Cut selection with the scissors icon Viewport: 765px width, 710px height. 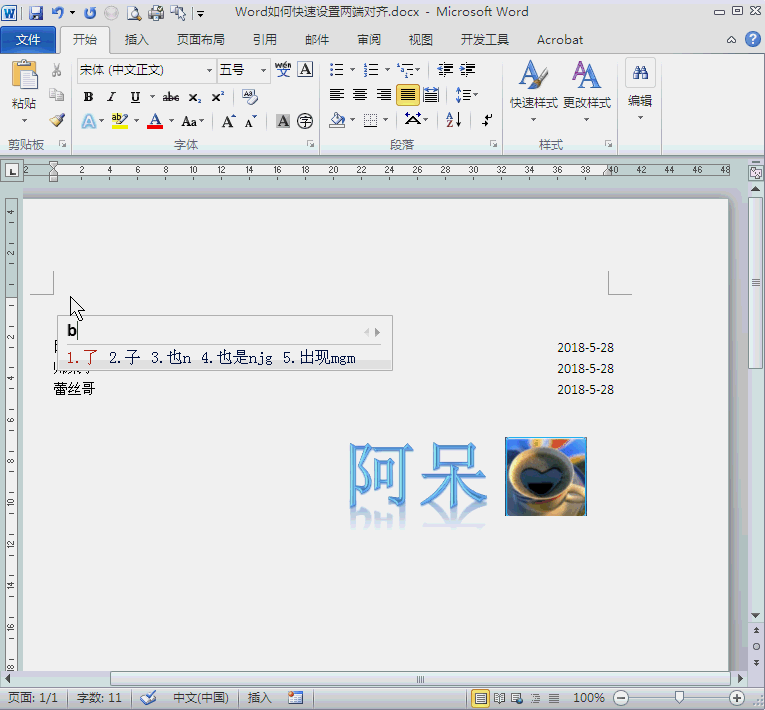(57, 70)
